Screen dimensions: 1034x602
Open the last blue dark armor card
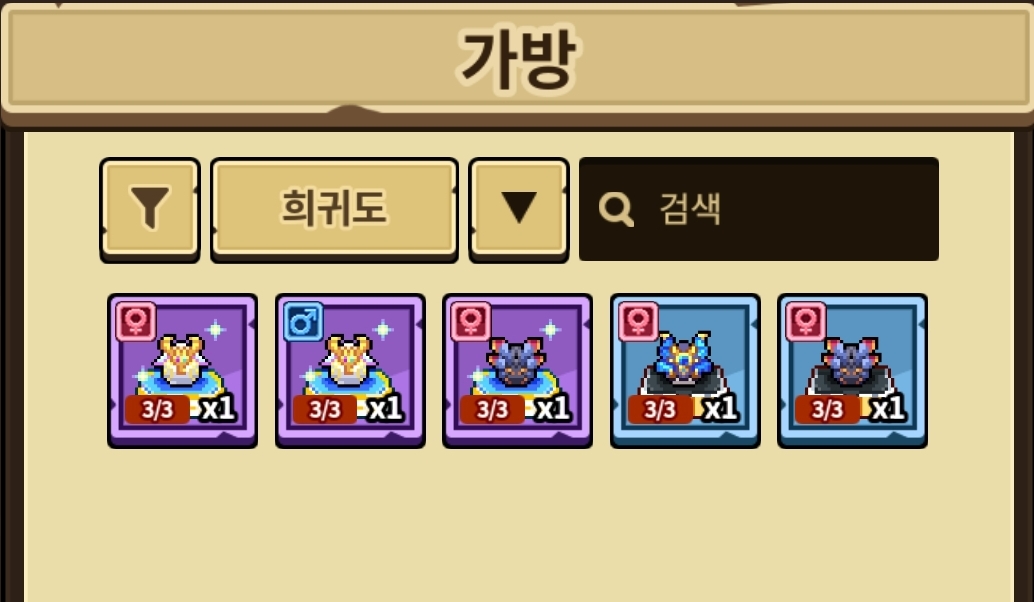(853, 371)
